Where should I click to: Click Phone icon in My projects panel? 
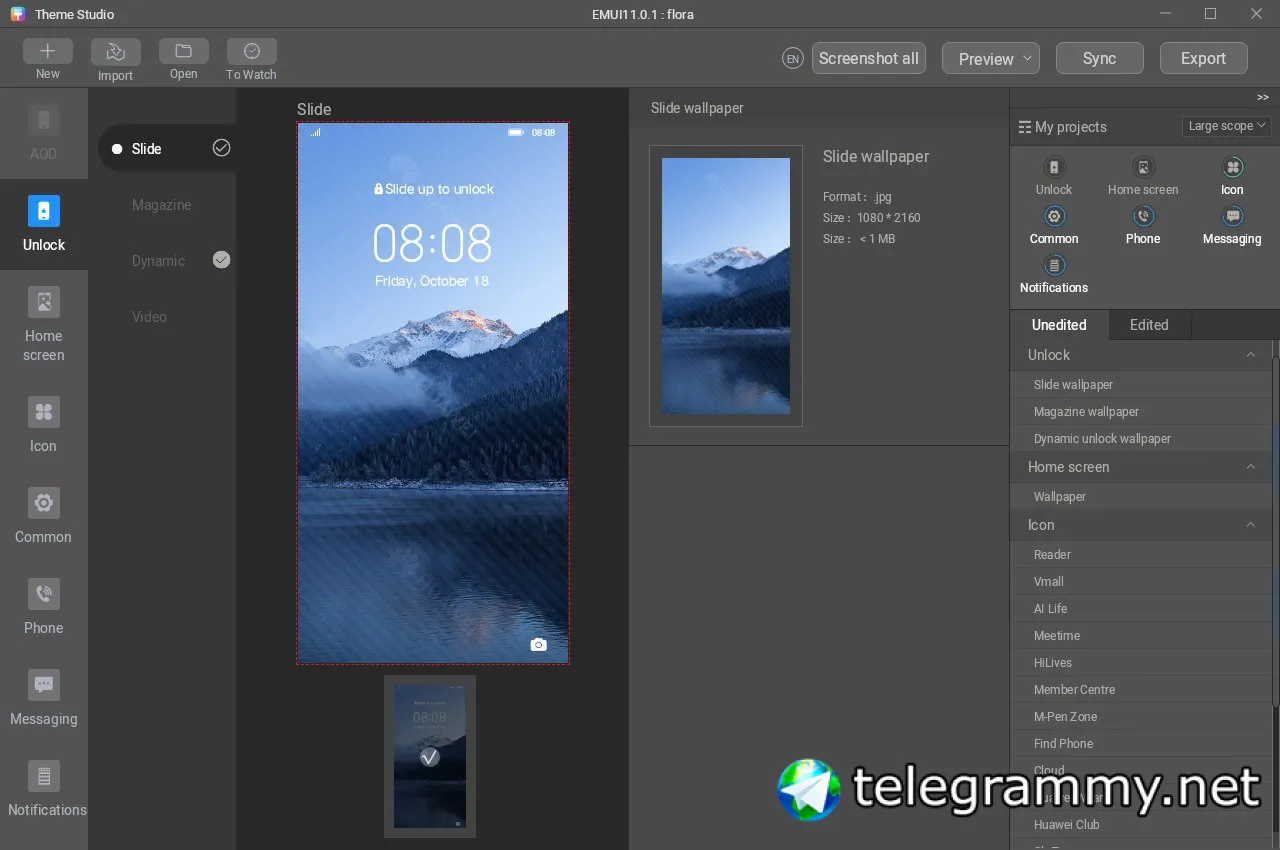click(1143, 217)
